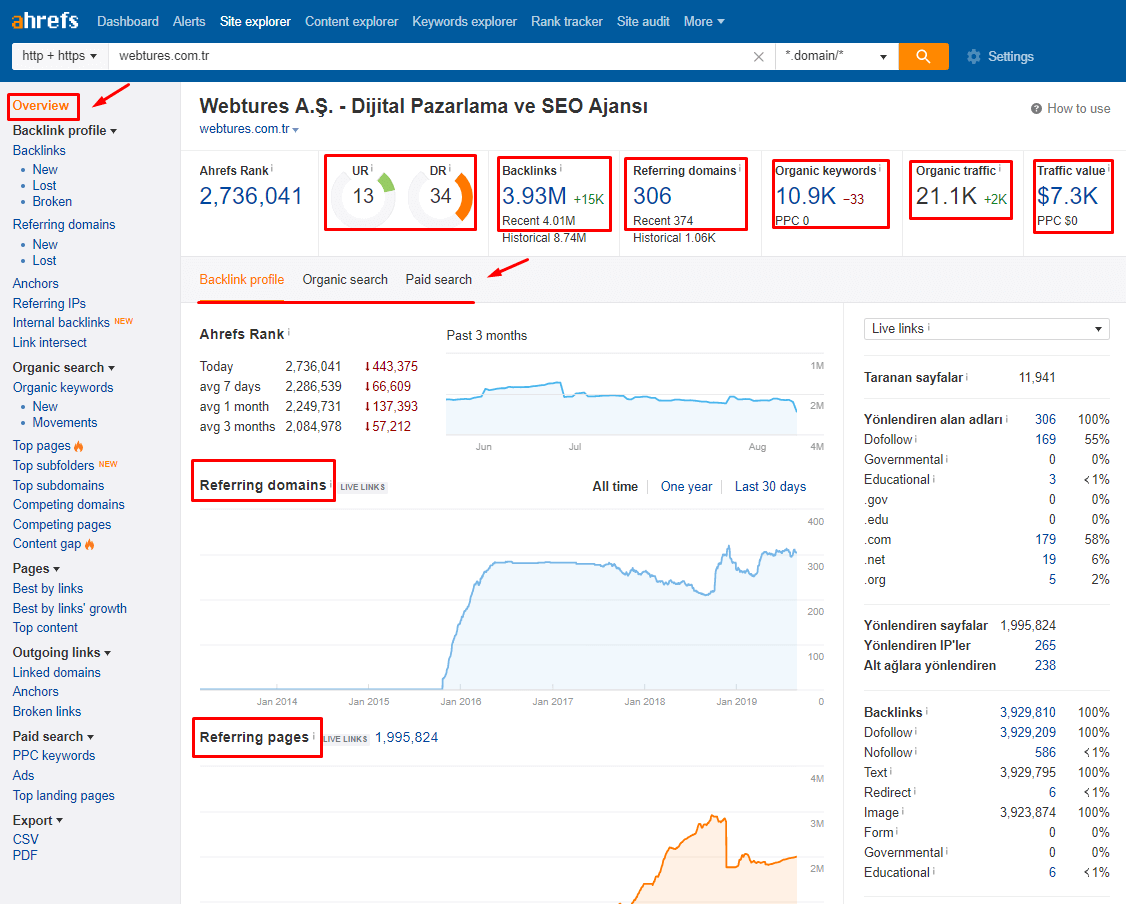The height and width of the screenshot is (904, 1126).
Task: Click the 3,929,209 dofollow backlinks value
Action: (1028, 732)
